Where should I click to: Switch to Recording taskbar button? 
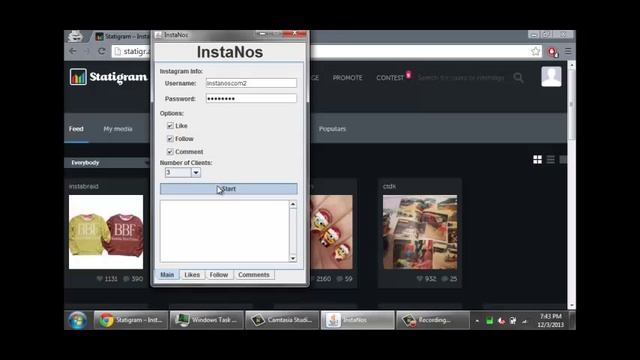coord(433,320)
